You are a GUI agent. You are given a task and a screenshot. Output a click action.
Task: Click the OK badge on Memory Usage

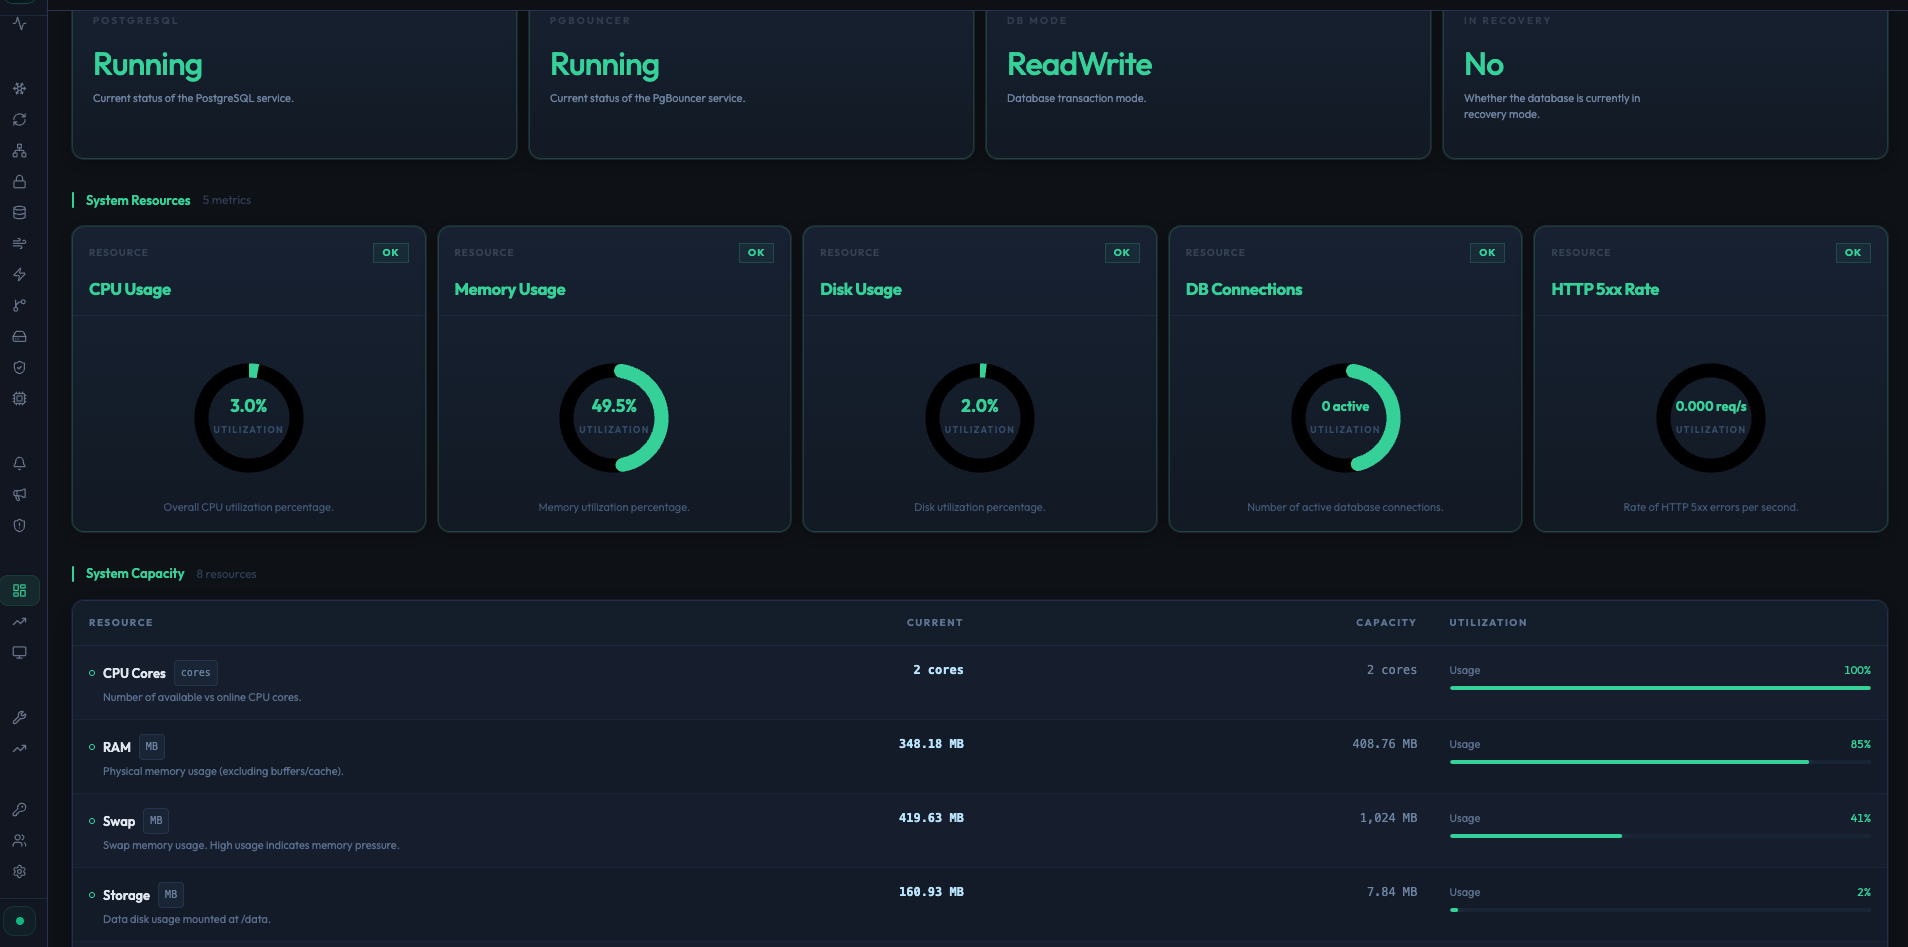pyautogui.click(x=756, y=253)
